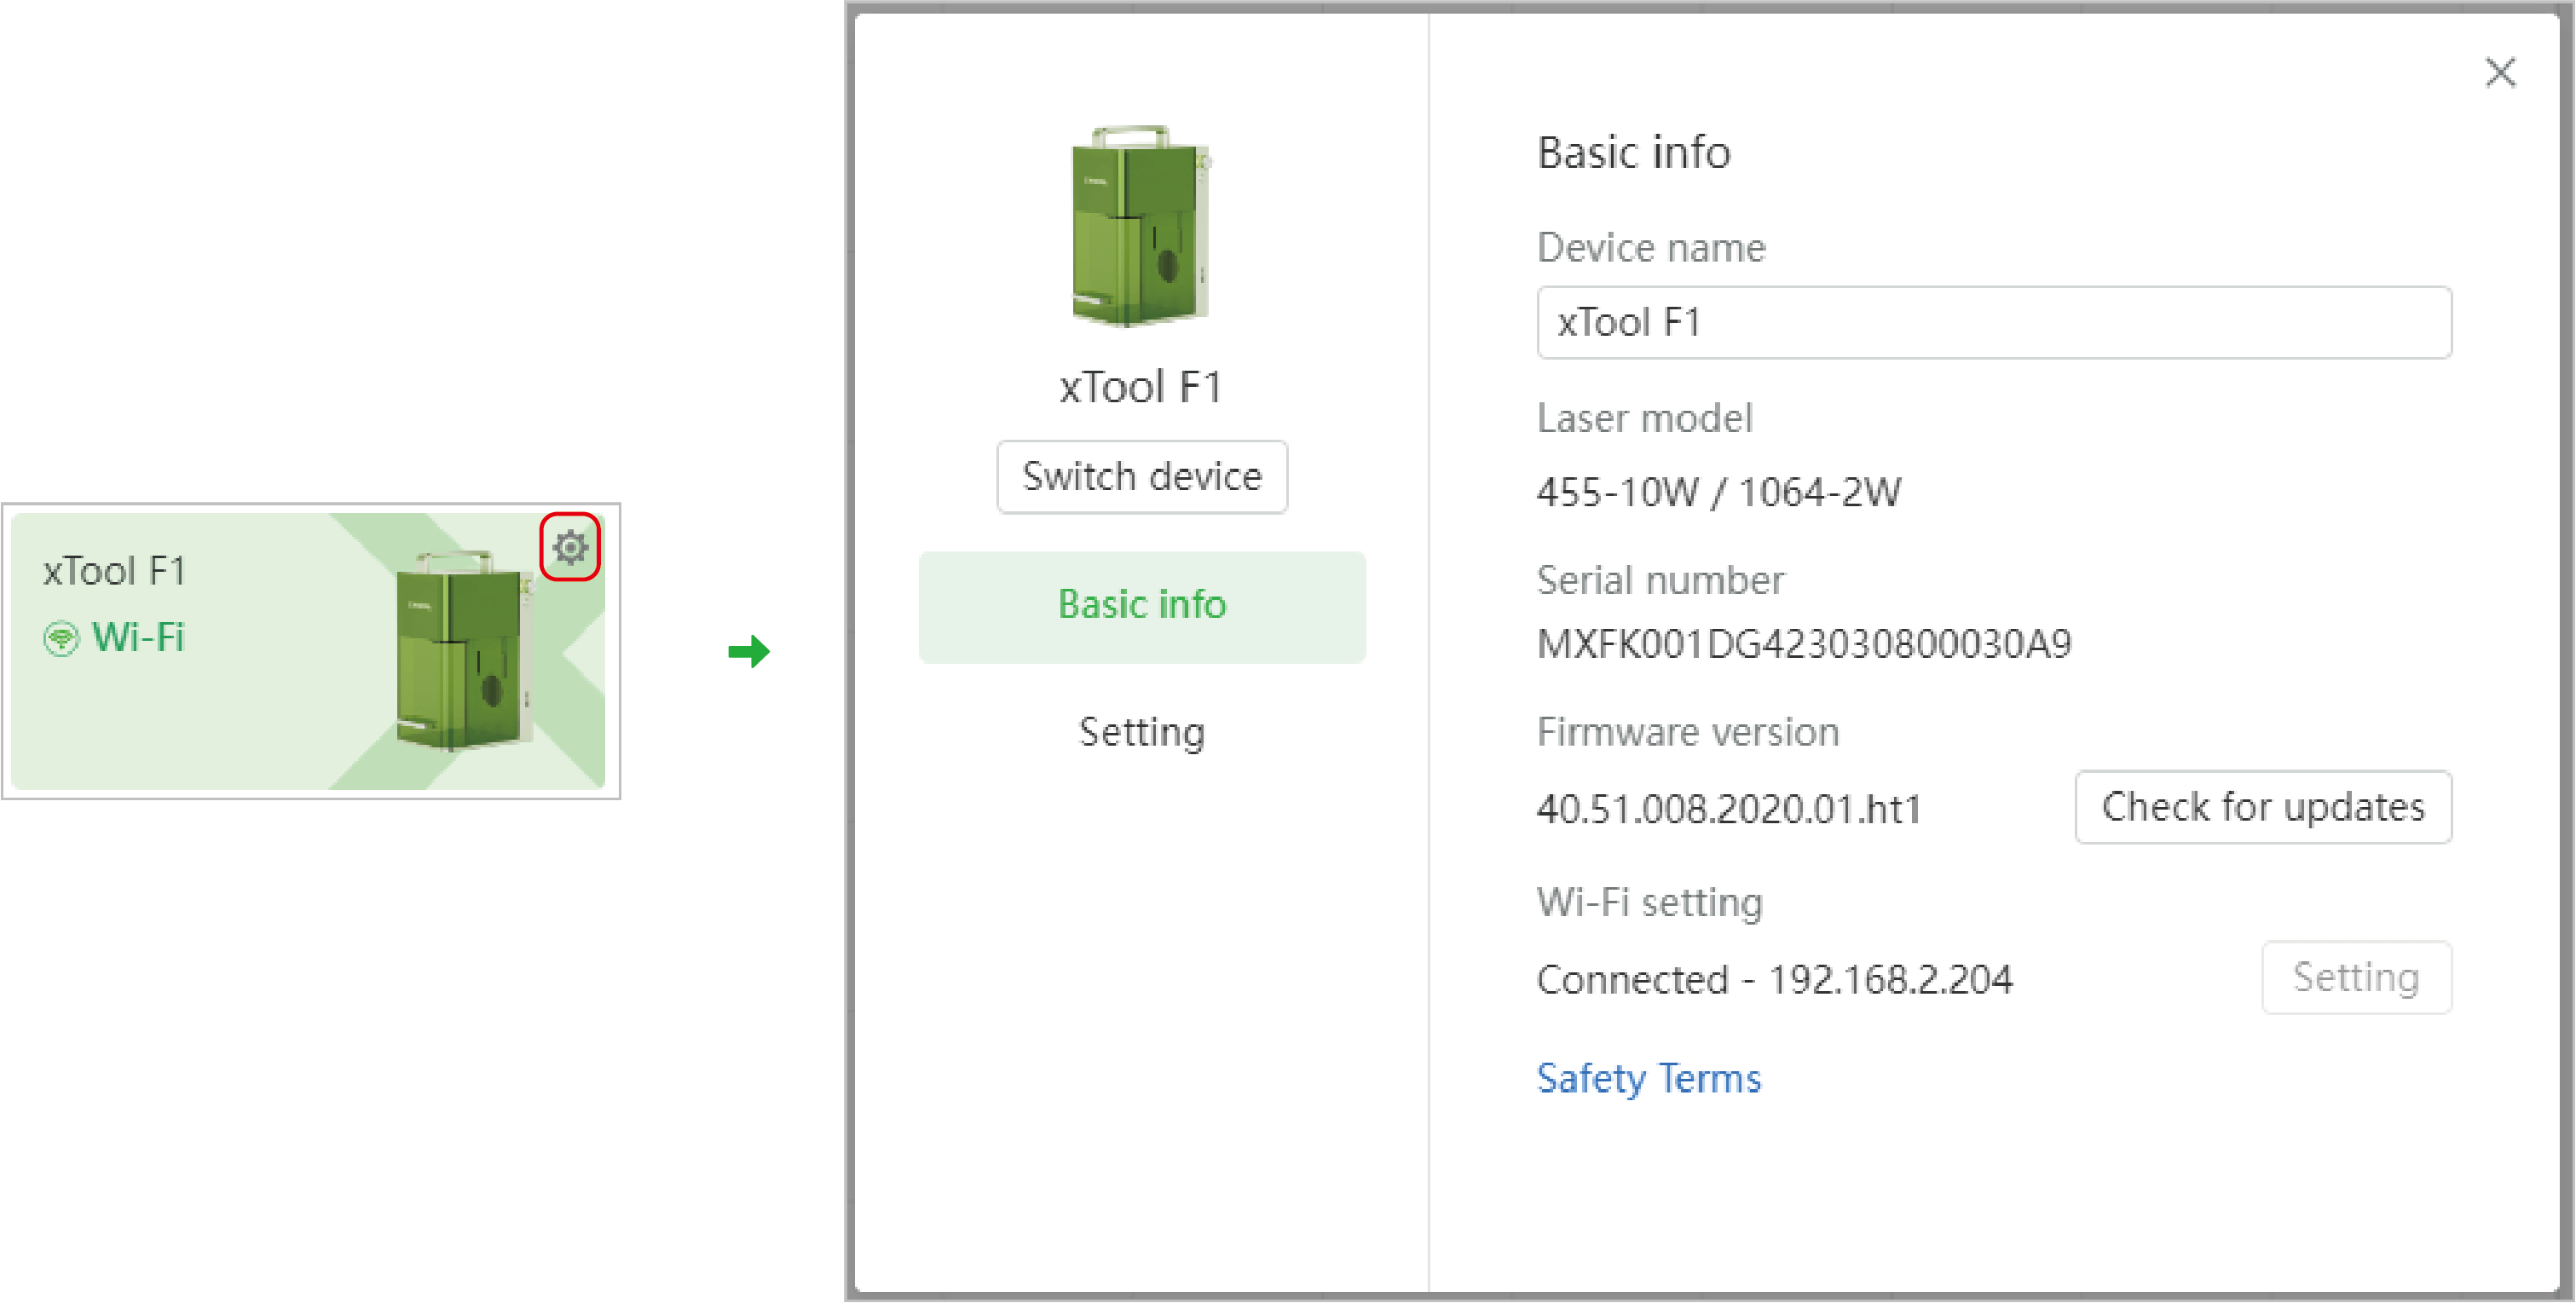Viewport: 2576px width, 1303px height.
Task: Click the close X button in top-right corner
Action: point(2499,73)
